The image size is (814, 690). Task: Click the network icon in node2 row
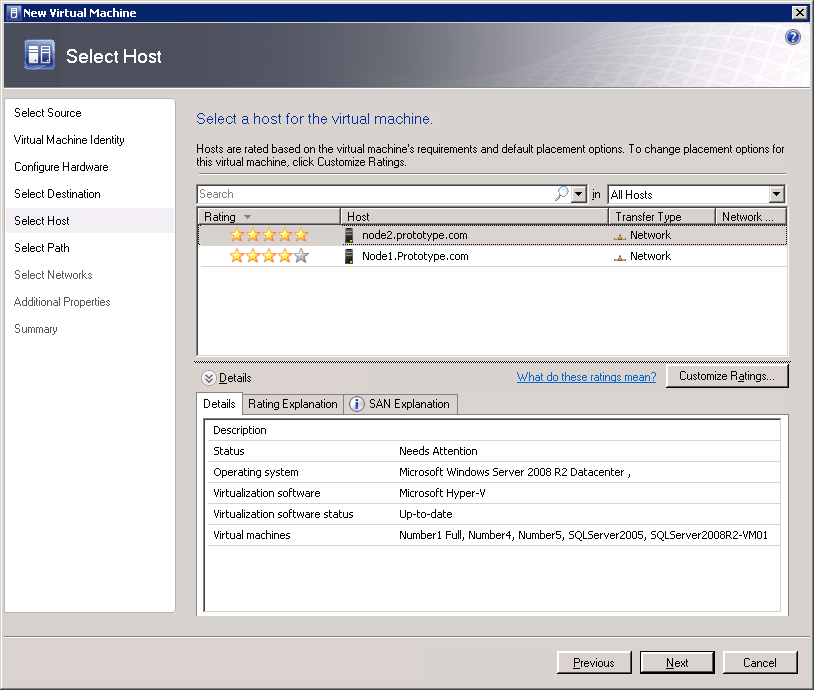pos(619,236)
